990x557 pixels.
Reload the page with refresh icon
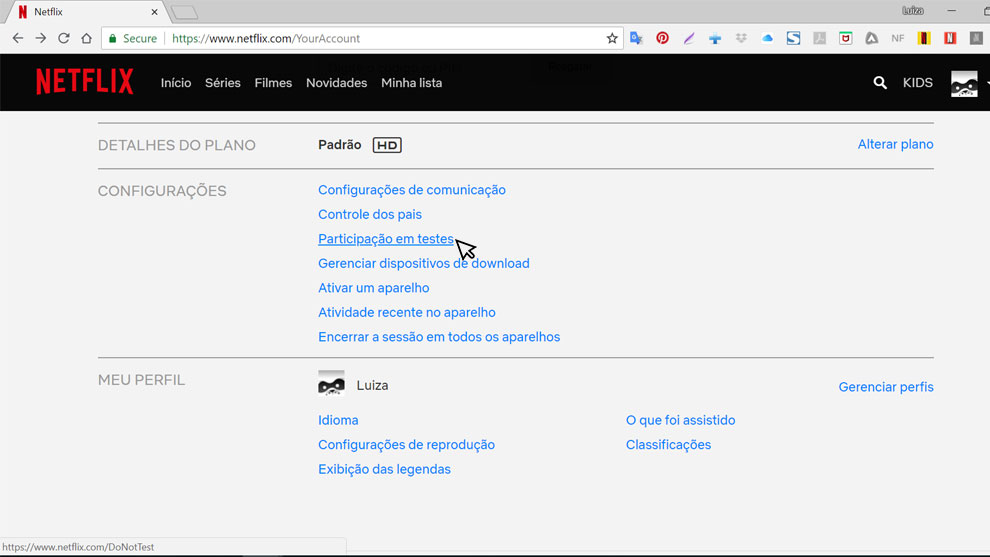point(64,39)
